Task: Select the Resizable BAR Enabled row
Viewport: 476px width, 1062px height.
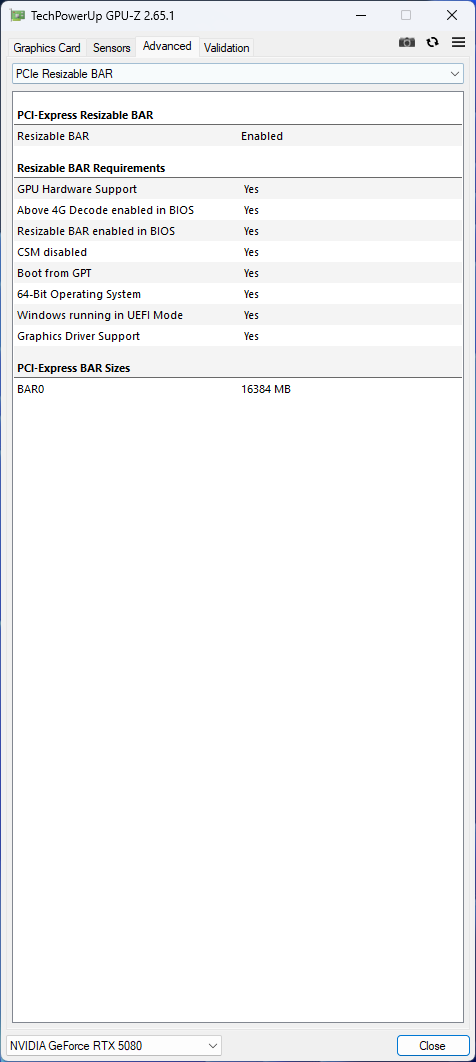Action: click(238, 136)
